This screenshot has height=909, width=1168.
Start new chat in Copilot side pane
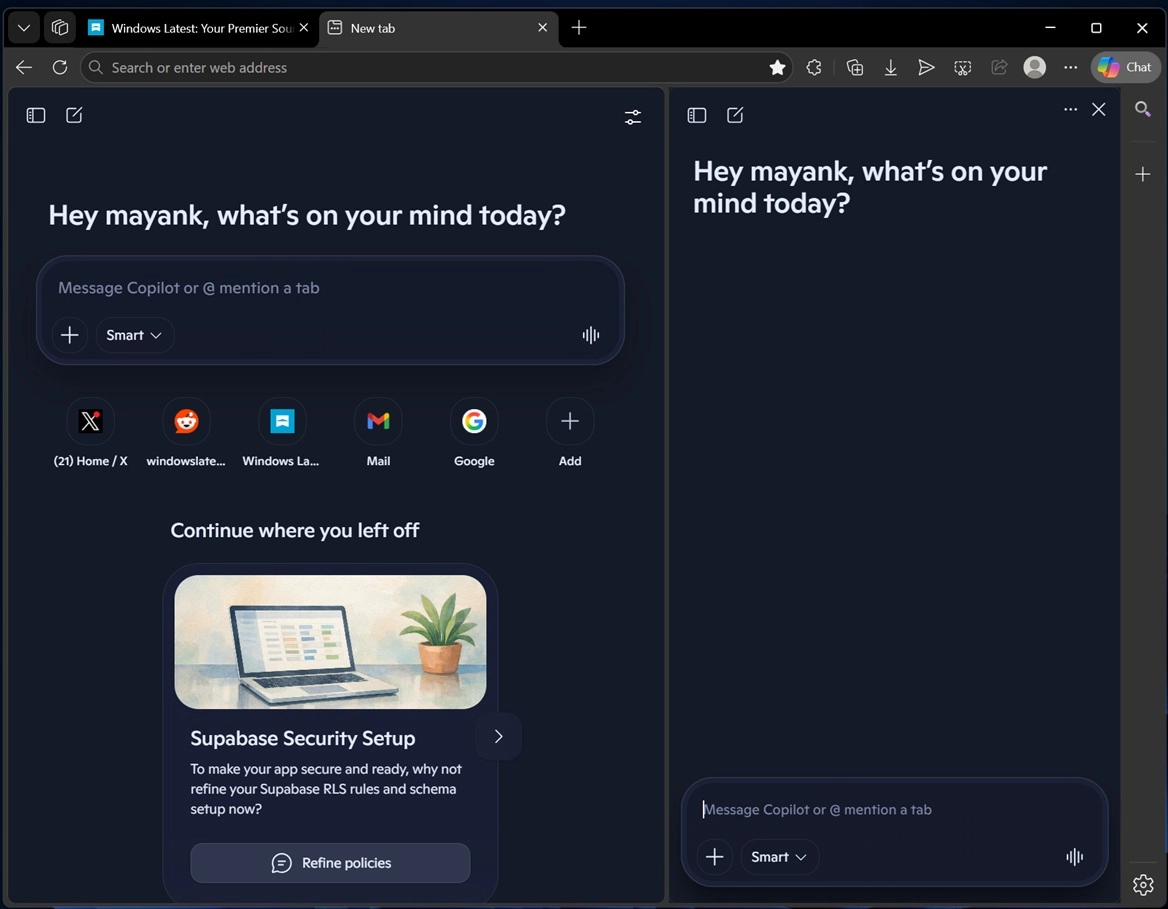pyautogui.click(x=734, y=115)
